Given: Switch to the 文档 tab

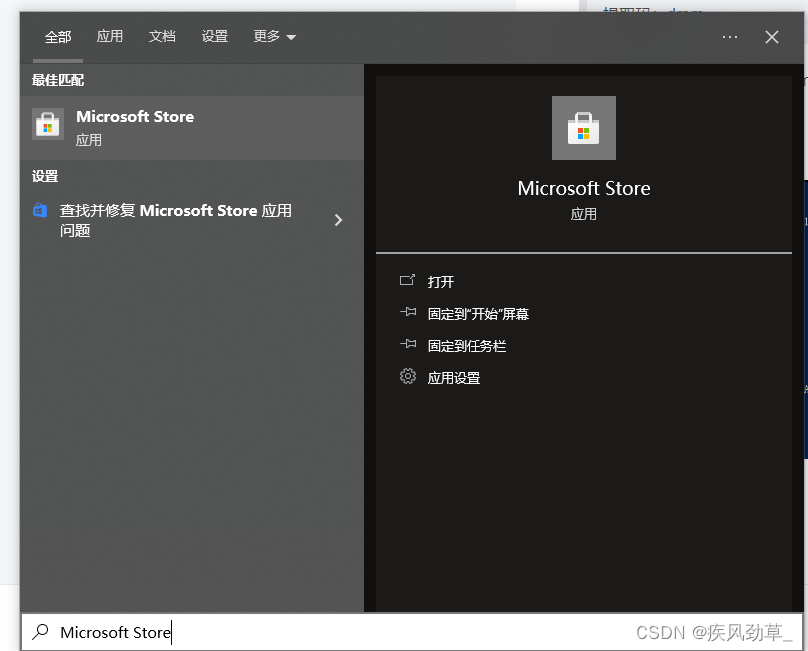Looking at the screenshot, I should 162,37.
